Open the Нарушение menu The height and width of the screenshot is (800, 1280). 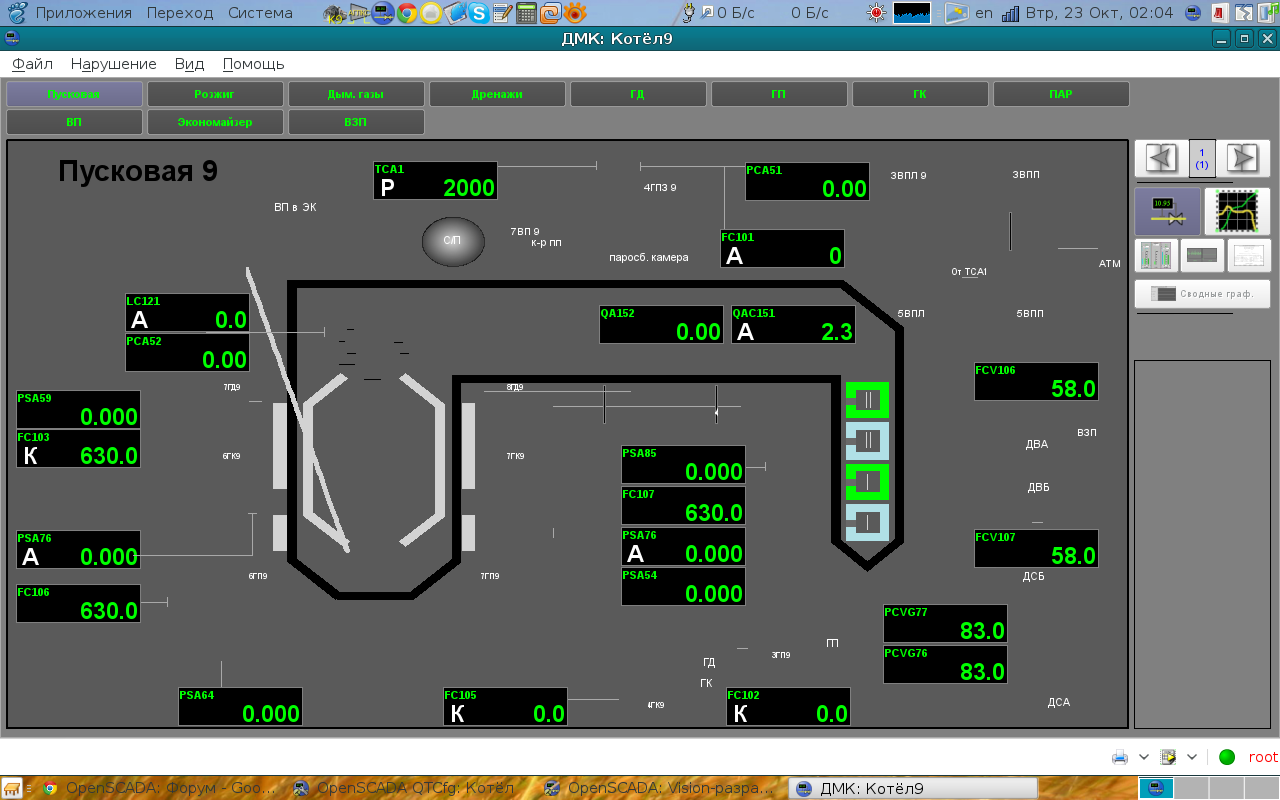click(113, 64)
